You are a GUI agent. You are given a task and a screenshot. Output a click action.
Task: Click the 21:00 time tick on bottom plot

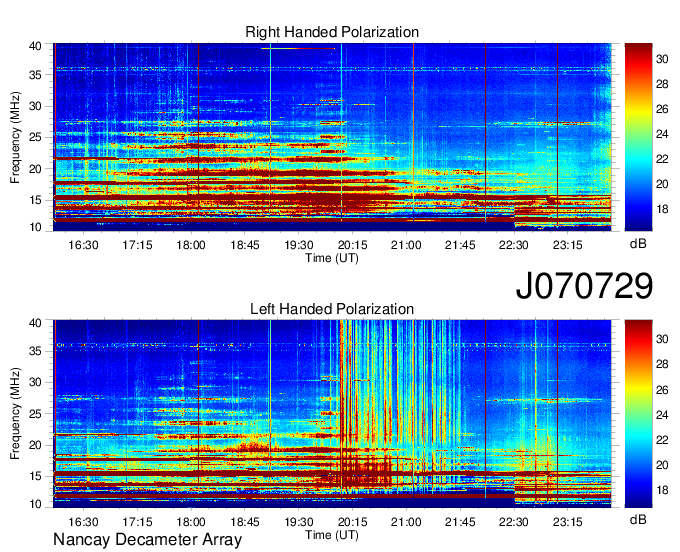(406, 522)
